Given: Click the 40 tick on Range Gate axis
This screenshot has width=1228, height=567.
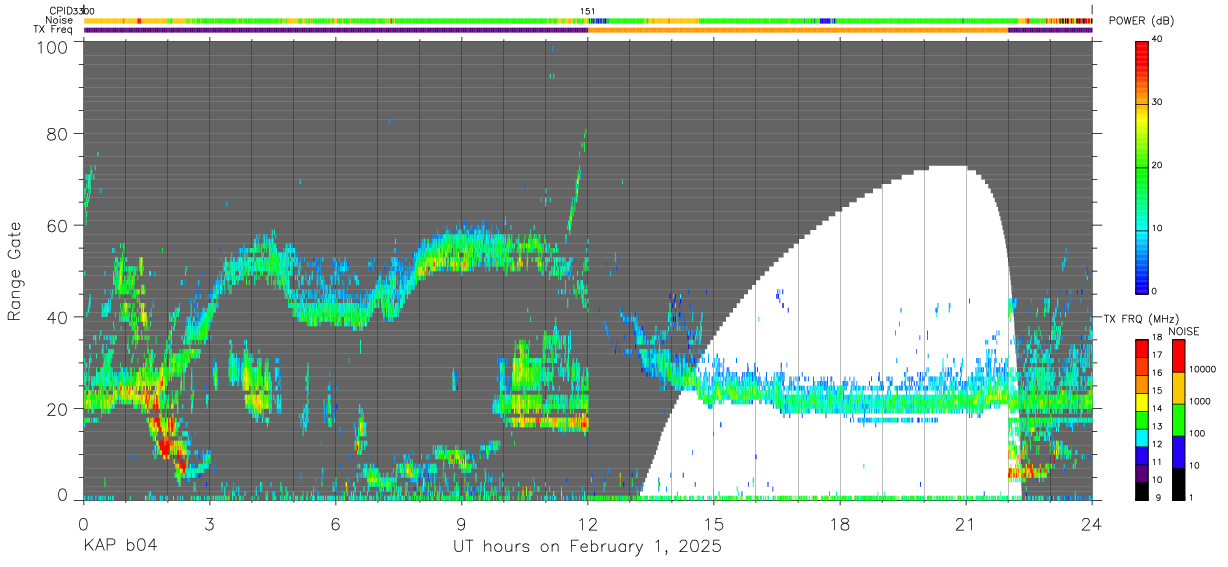Looking at the screenshot, I should tap(58, 317).
